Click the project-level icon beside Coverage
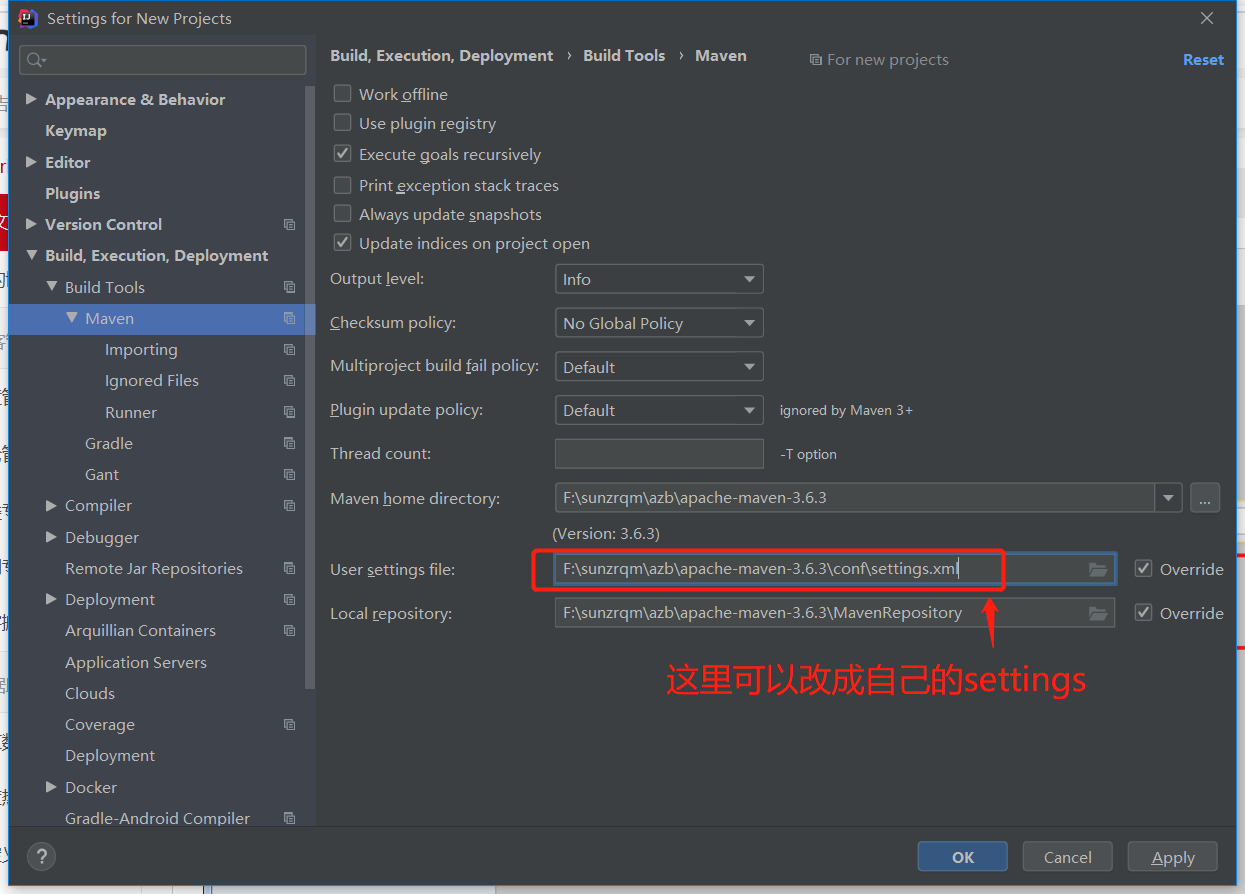The width and height of the screenshot is (1245, 894). [x=289, y=725]
